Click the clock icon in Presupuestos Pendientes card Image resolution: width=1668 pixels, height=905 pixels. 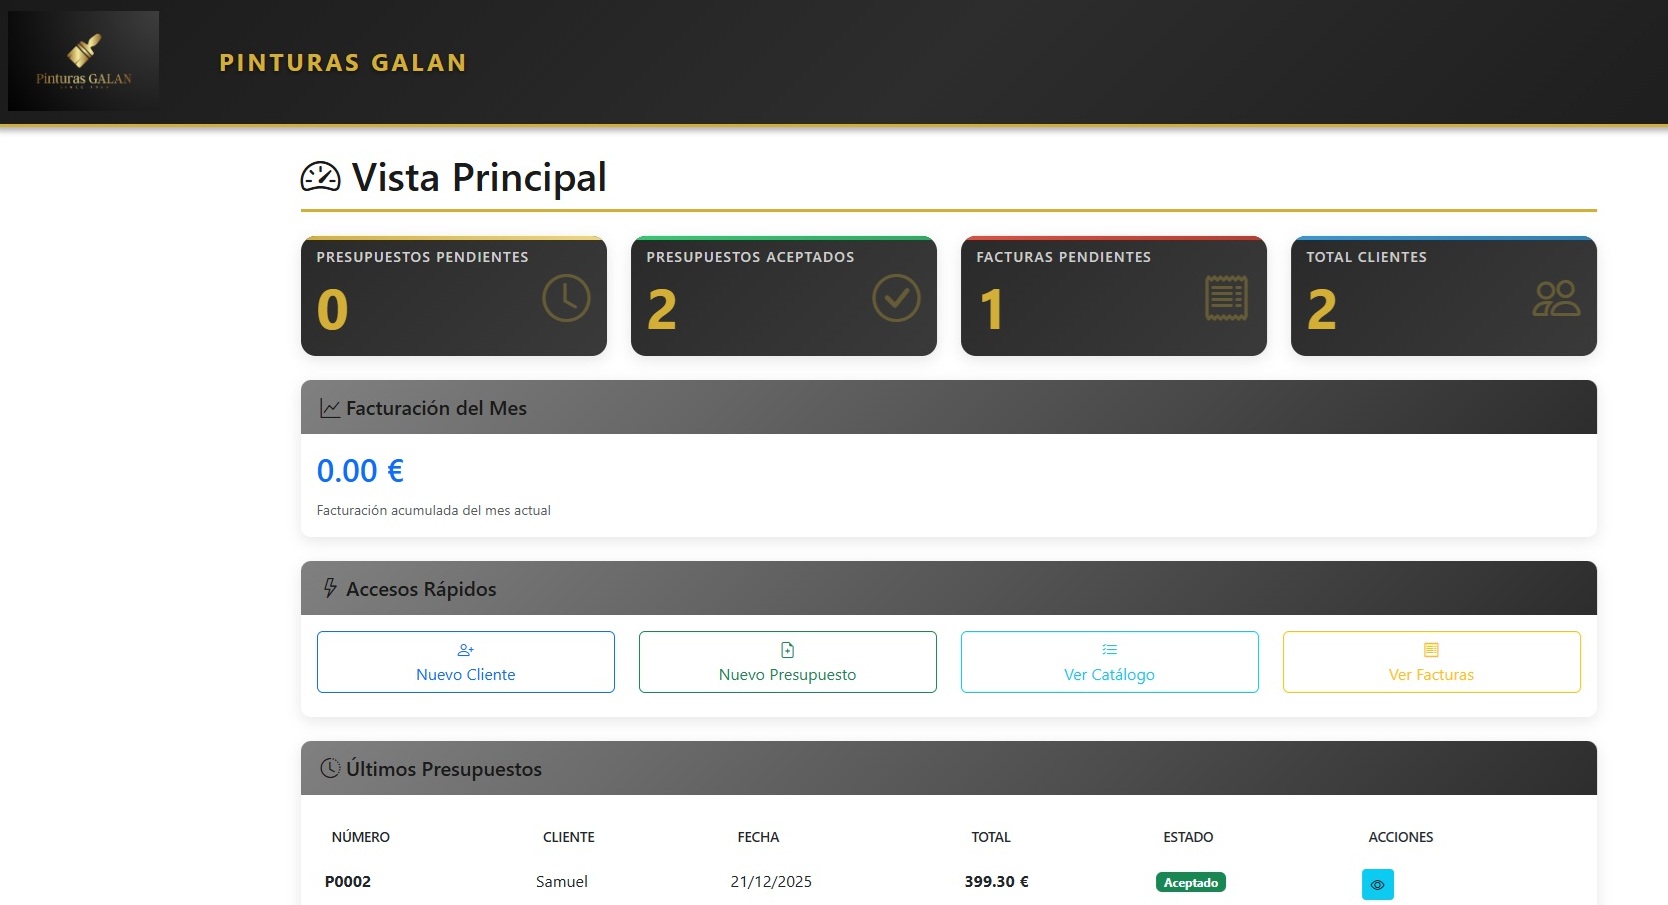click(566, 298)
